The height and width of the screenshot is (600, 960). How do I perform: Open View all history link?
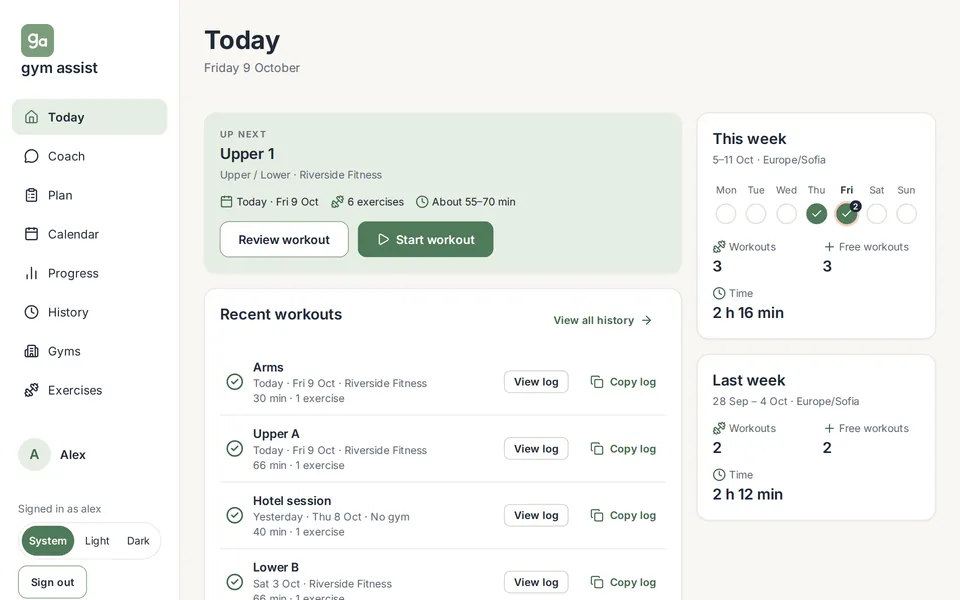coord(603,320)
